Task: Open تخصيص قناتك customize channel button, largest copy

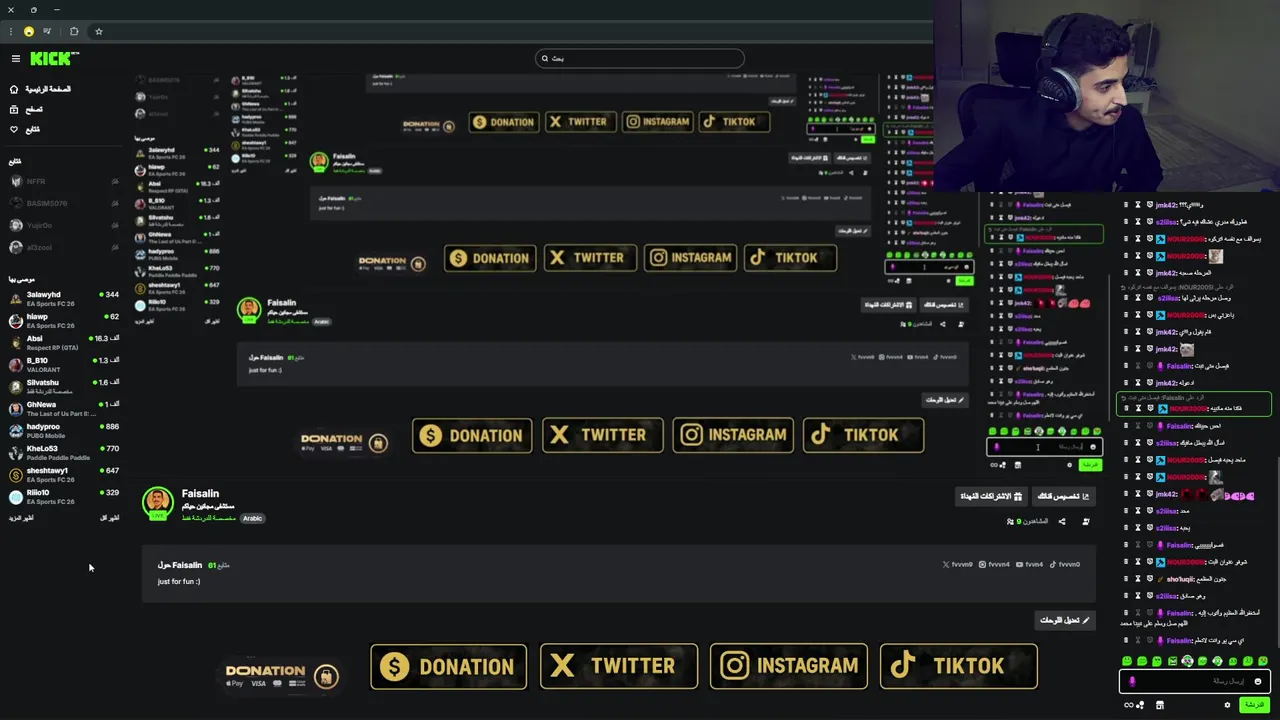Action: tap(1064, 496)
